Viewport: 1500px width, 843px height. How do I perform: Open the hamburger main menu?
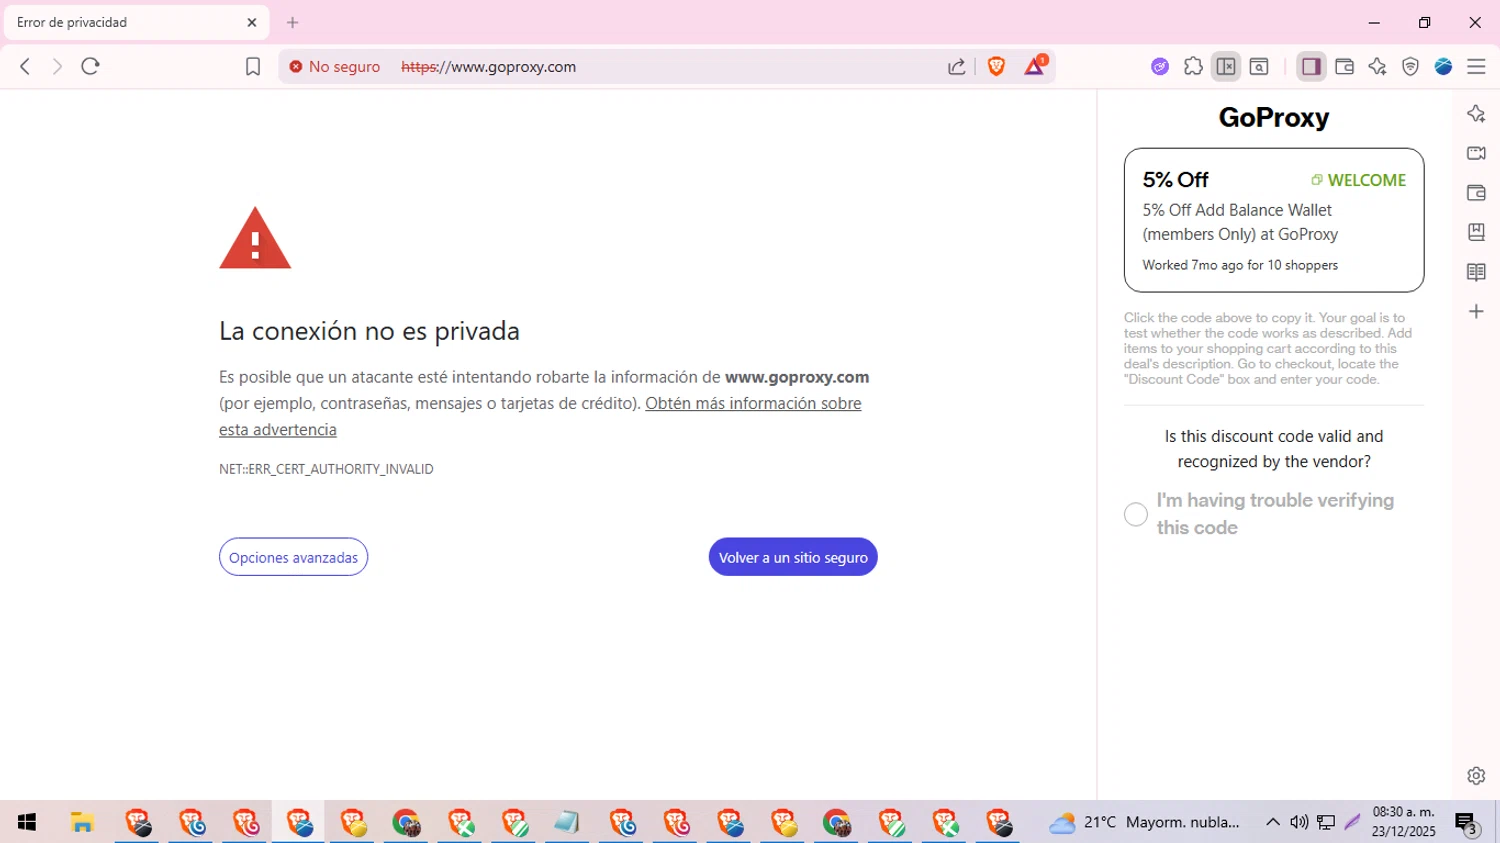1476,67
